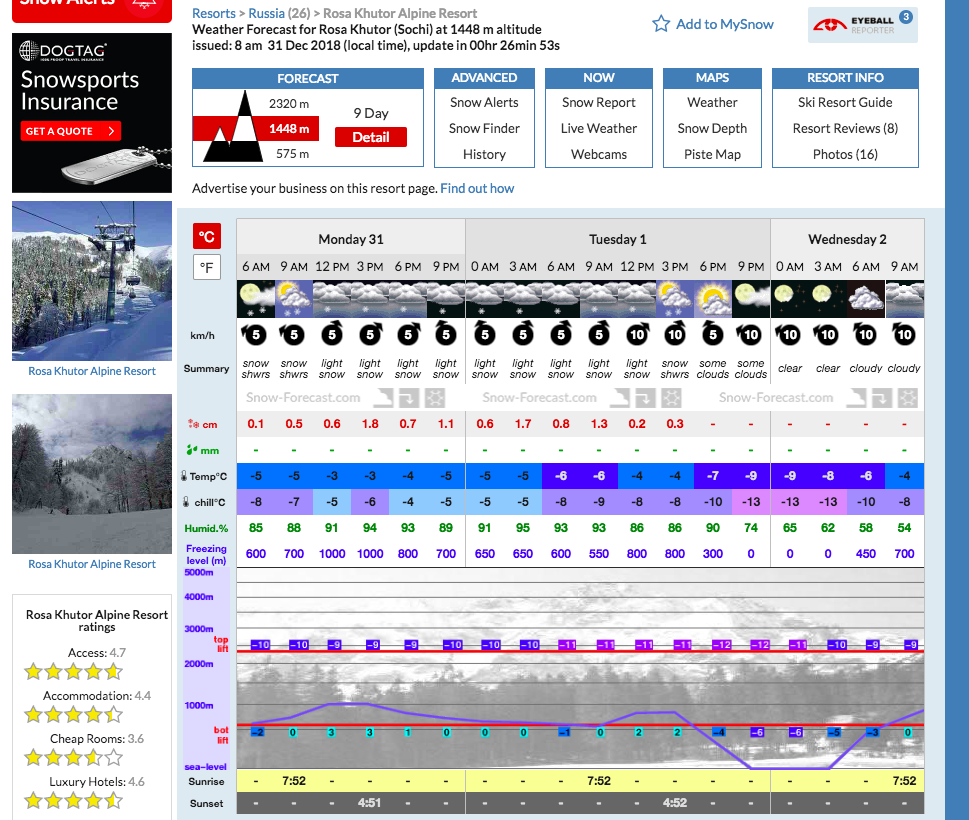Image resolution: width=969 pixels, height=820 pixels.
Task: Click the Tuesday 9 PM wind icon
Action: click(750, 334)
